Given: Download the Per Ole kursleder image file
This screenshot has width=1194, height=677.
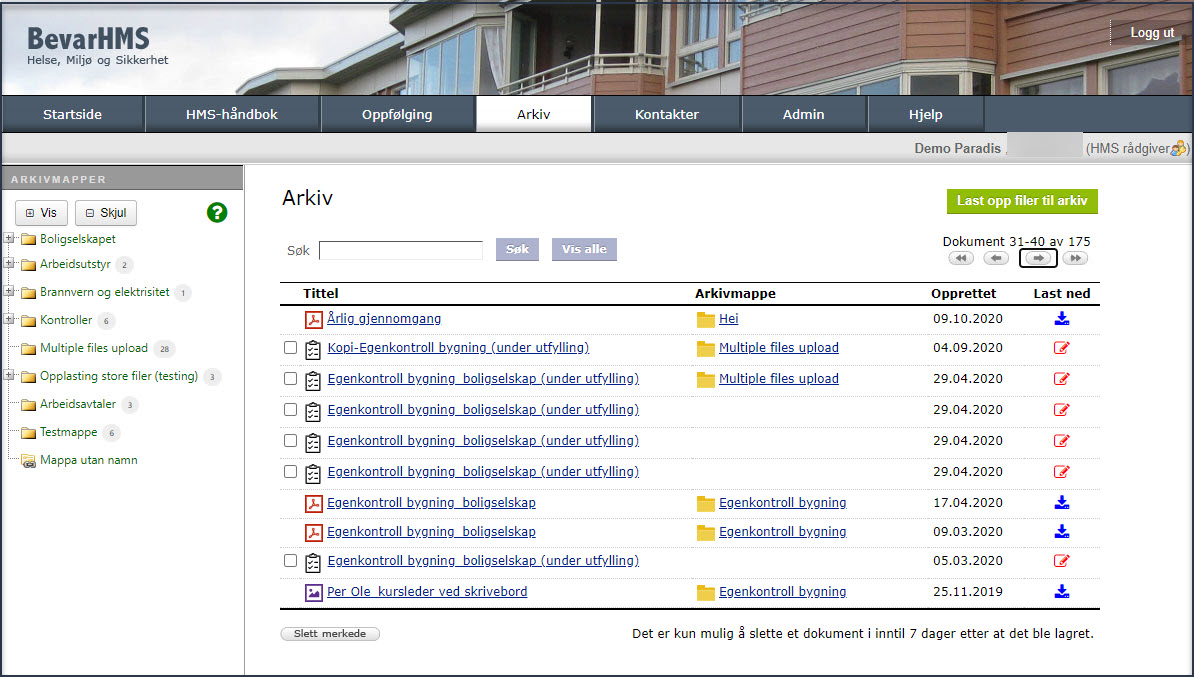Looking at the screenshot, I should click(x=1061, y=592).
